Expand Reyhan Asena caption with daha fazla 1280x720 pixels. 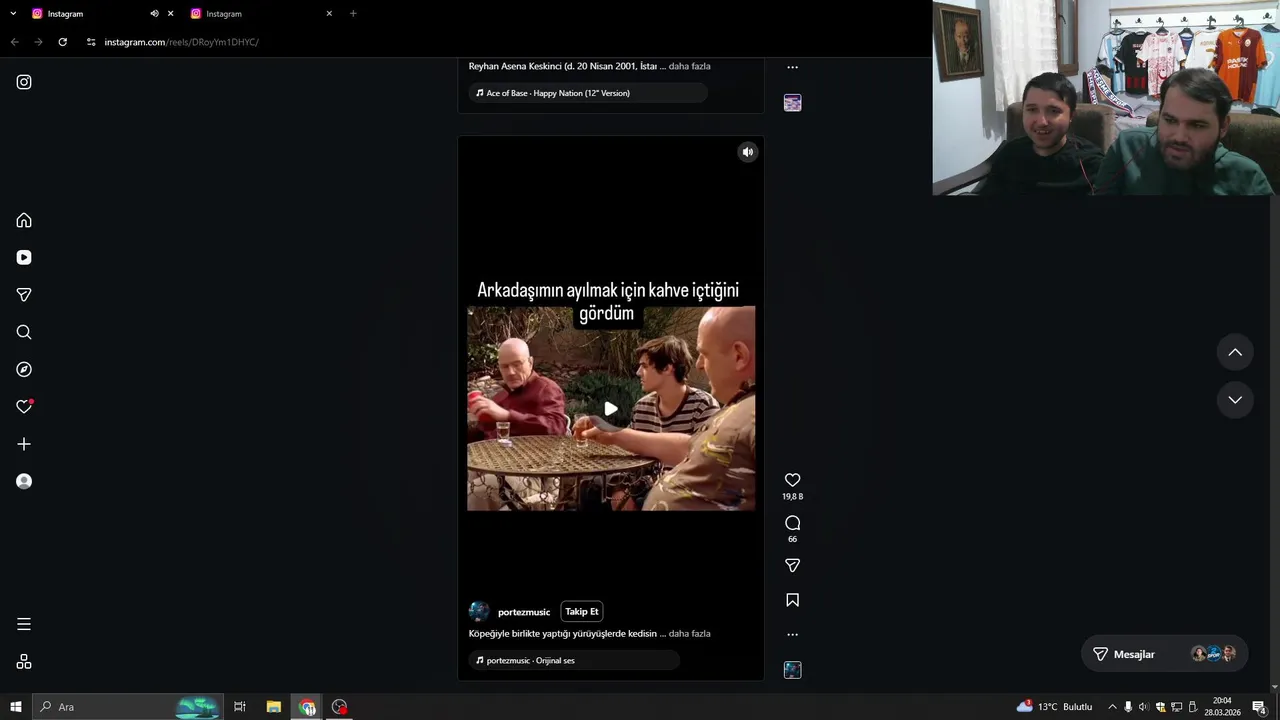click(689, 66)
